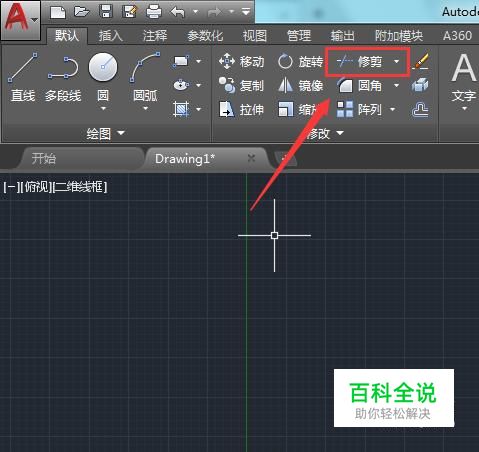Open the 参数化 ribbon tab
The image size is (479, 452).
pyautogui.click(x=205, y=35)
